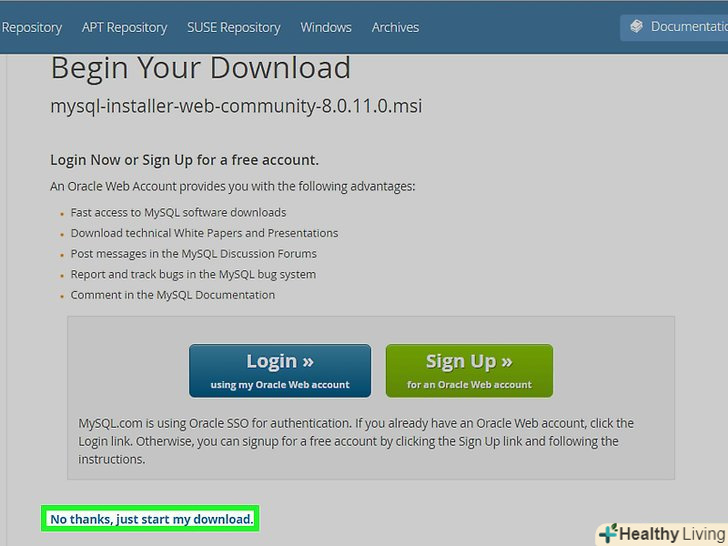Click 'Report and track bugs' list item
The image size is (728, 546).
pyautogui.click(x=193, y=274)
